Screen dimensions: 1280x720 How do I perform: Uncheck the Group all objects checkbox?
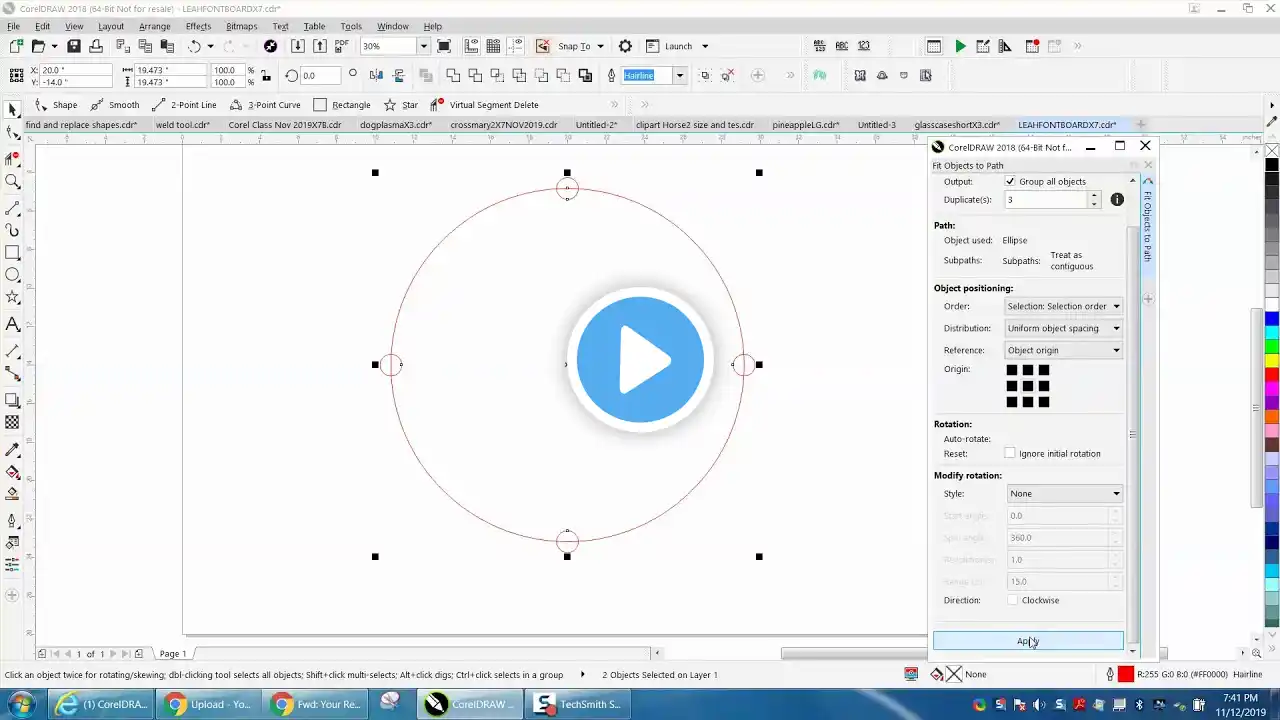click(x=1010, y=182)
